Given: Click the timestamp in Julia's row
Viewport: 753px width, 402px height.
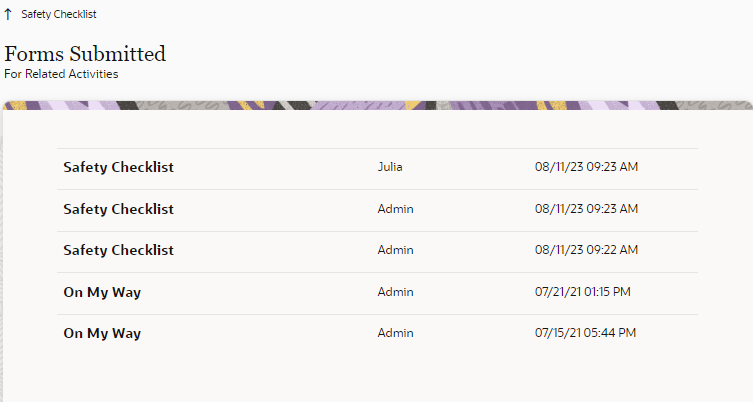Looking at the screenshot, I should tap(586, 167).
